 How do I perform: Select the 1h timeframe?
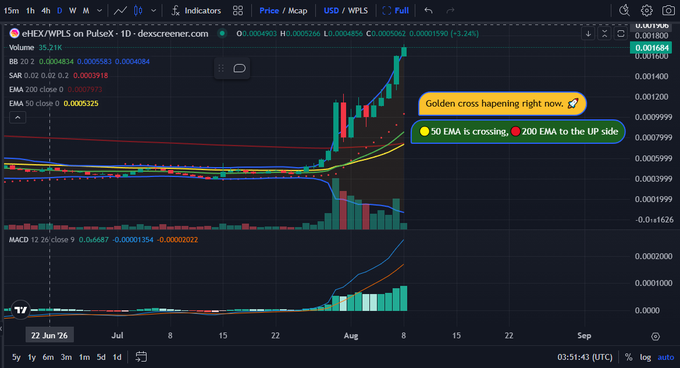30,10
